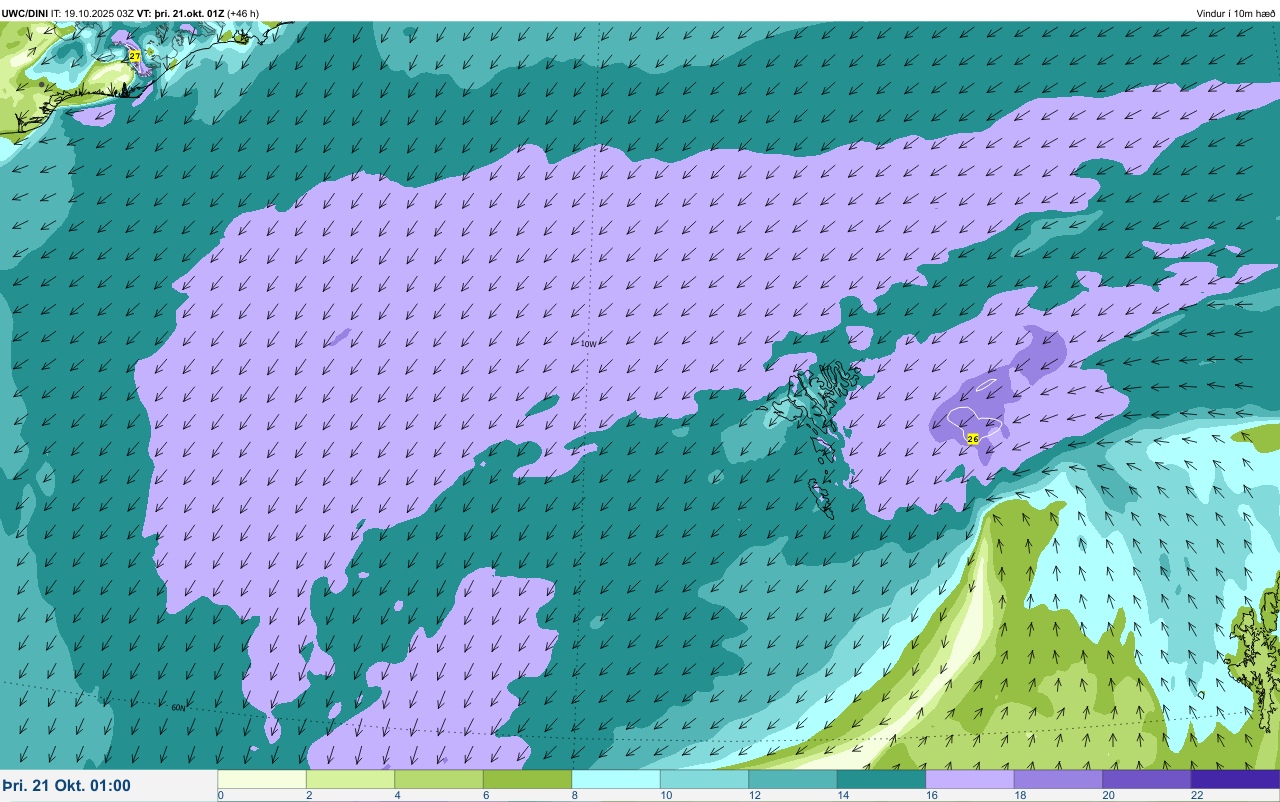Click the 60N latitude label

178,707
